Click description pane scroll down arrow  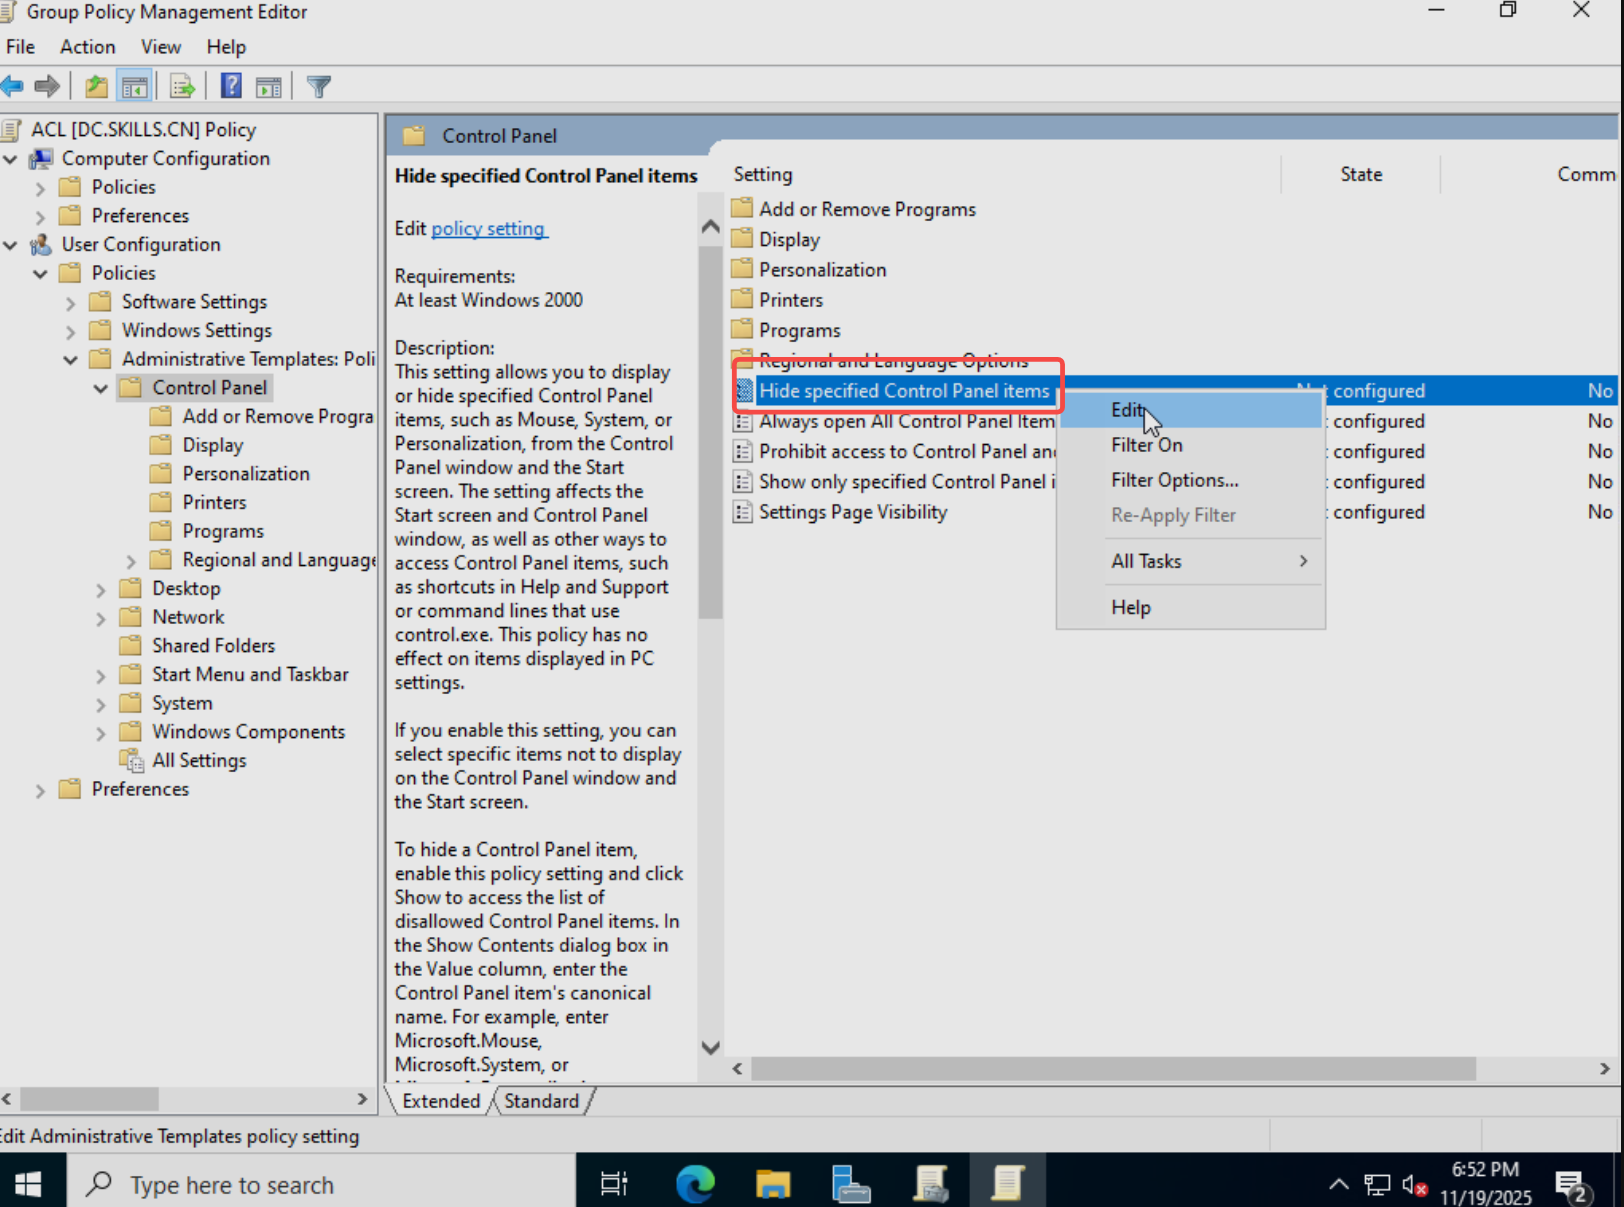click(710, 1047)
